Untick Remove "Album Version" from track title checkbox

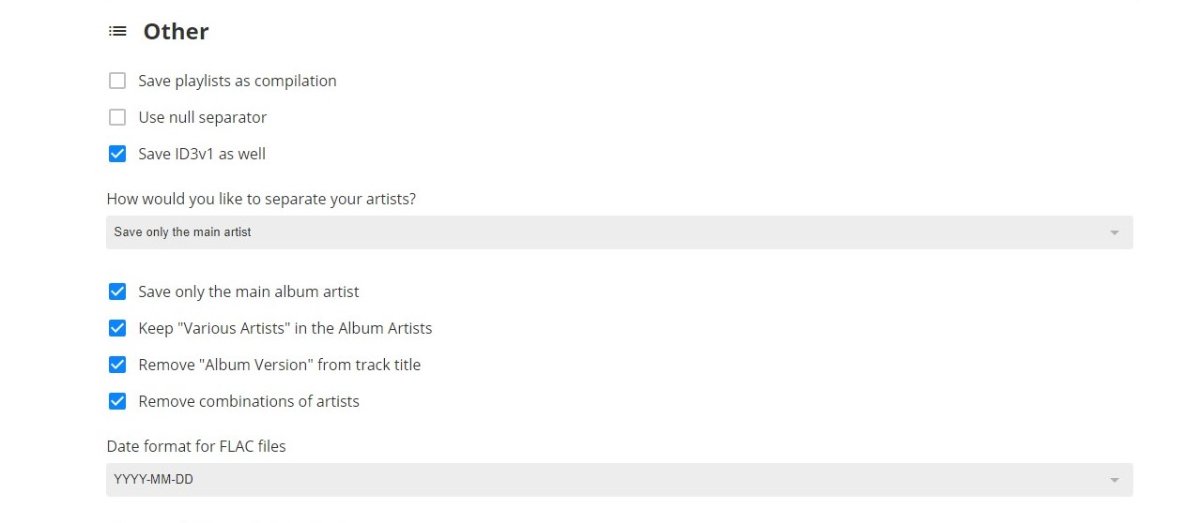pyautogui.click(x=118, y=365)
